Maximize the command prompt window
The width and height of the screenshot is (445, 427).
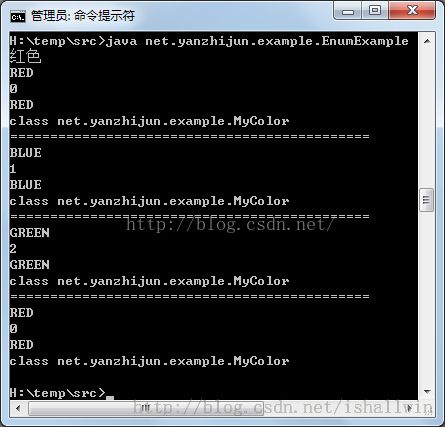point(375,11)
